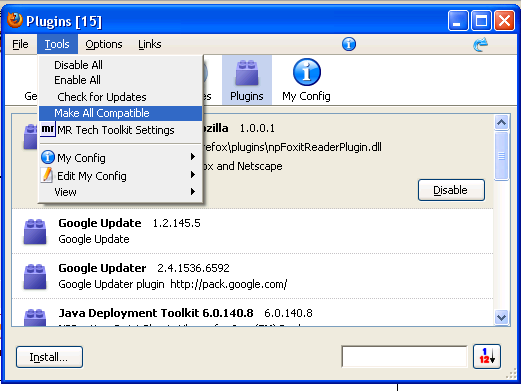Expand the My Config submenu
The height and width of the screenshot is (391, 521).
[x=120, y=157]
